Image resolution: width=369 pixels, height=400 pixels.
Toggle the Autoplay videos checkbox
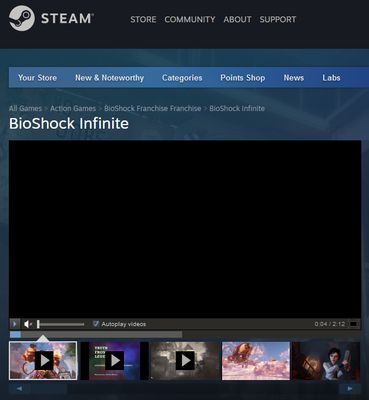[96, 324]
